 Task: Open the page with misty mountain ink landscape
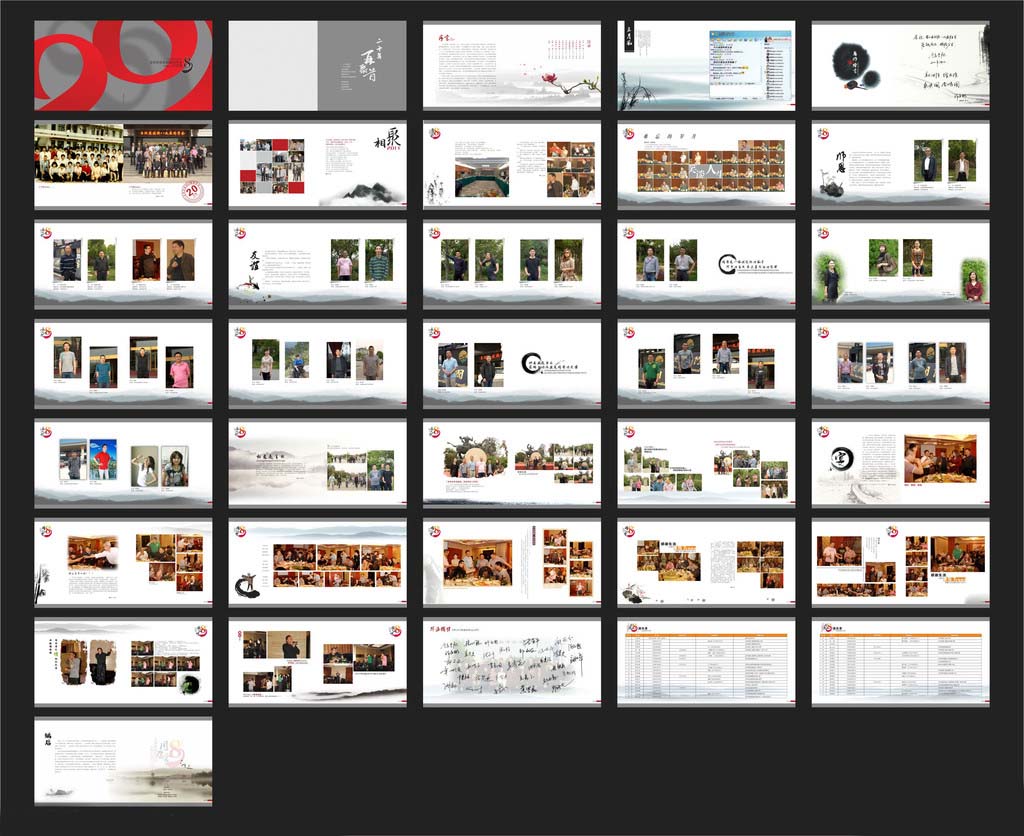[x=317, y=464]
